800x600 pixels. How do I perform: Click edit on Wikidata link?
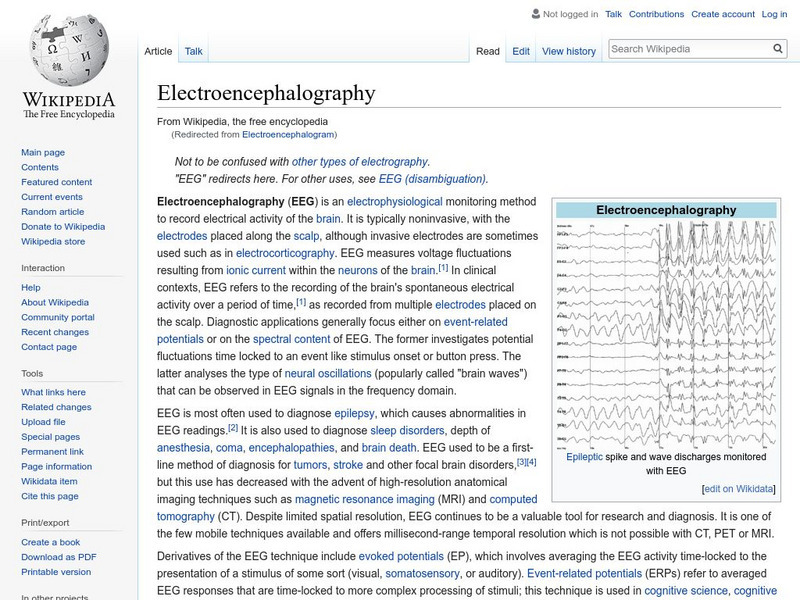coord(738,489)
